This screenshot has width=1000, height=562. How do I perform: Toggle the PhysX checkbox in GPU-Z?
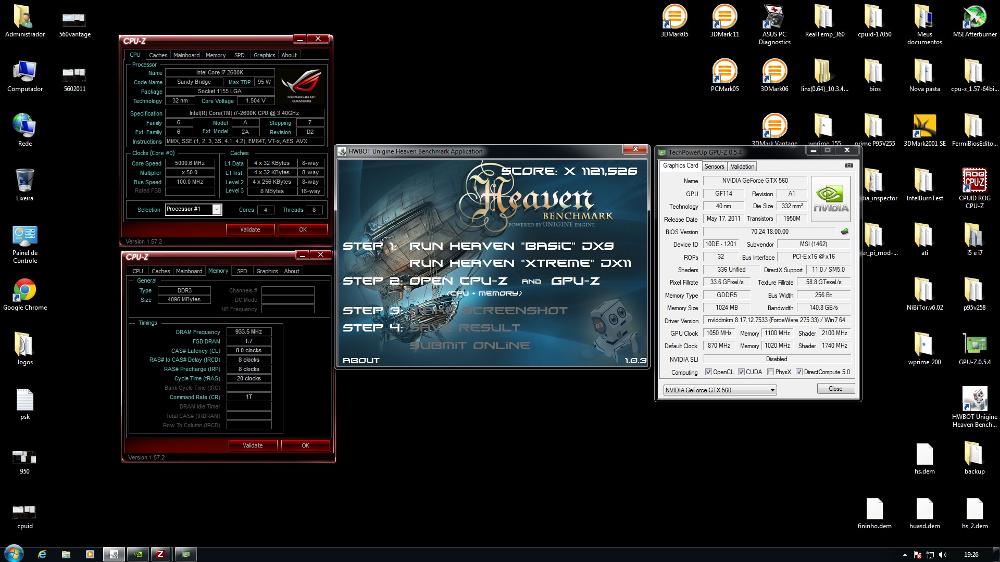(x=770, y=371)
